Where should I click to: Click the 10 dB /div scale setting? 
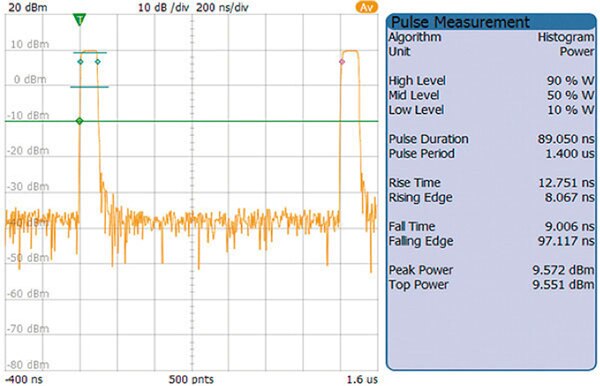click(x=163, y=7)
